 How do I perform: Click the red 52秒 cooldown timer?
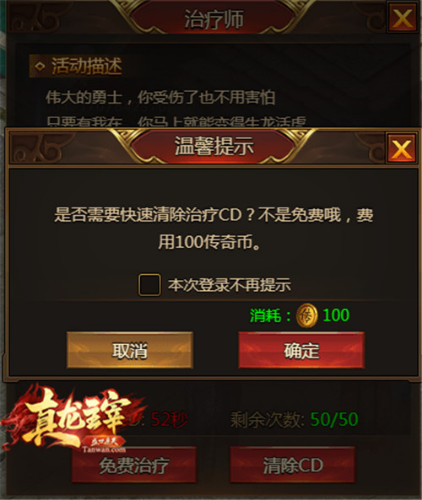pyautogui.click(x=169, y=419)
